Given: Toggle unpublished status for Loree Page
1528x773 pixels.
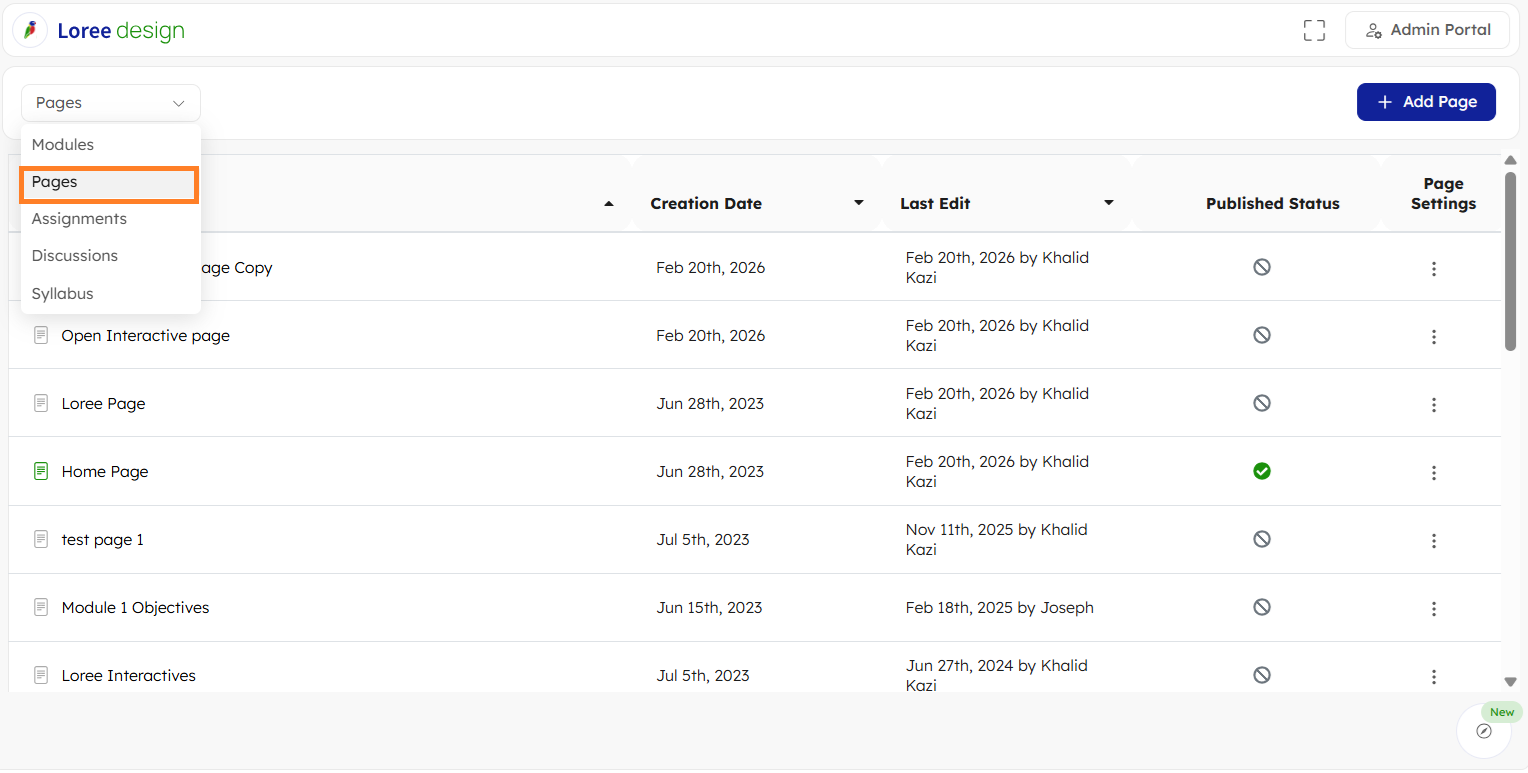Looking at the screenshot, I should 1262,403.
